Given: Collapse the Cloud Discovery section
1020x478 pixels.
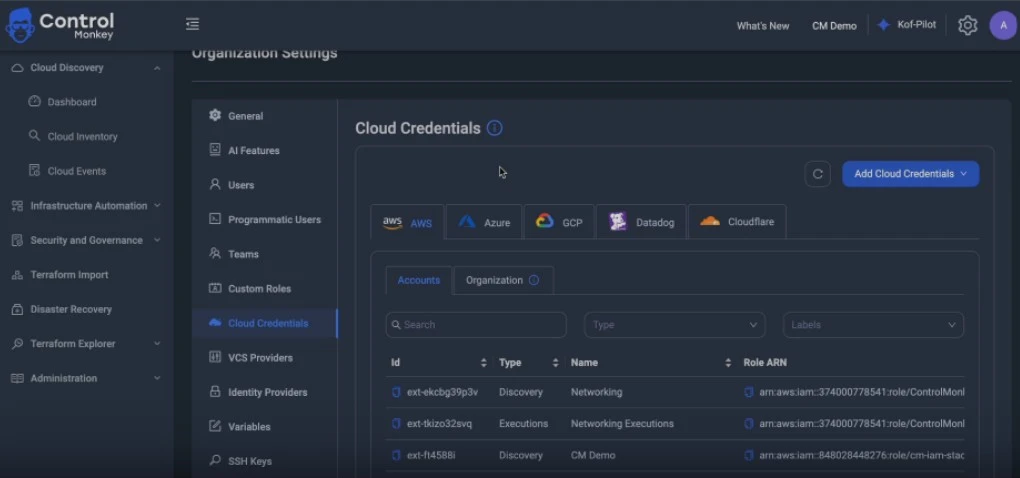Looking at the screenshot, I should tap(157, 68).
